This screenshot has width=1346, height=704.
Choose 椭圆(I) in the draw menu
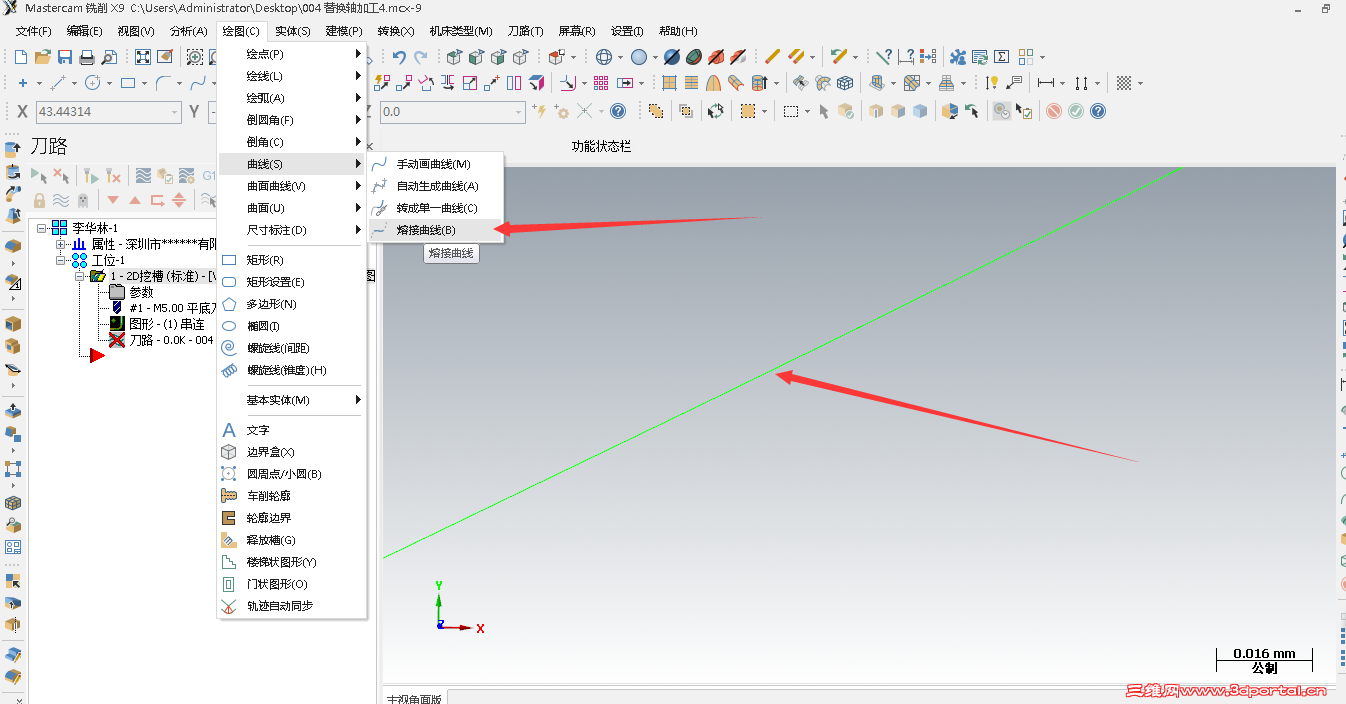pyautogui.click(x=292, y=326)
